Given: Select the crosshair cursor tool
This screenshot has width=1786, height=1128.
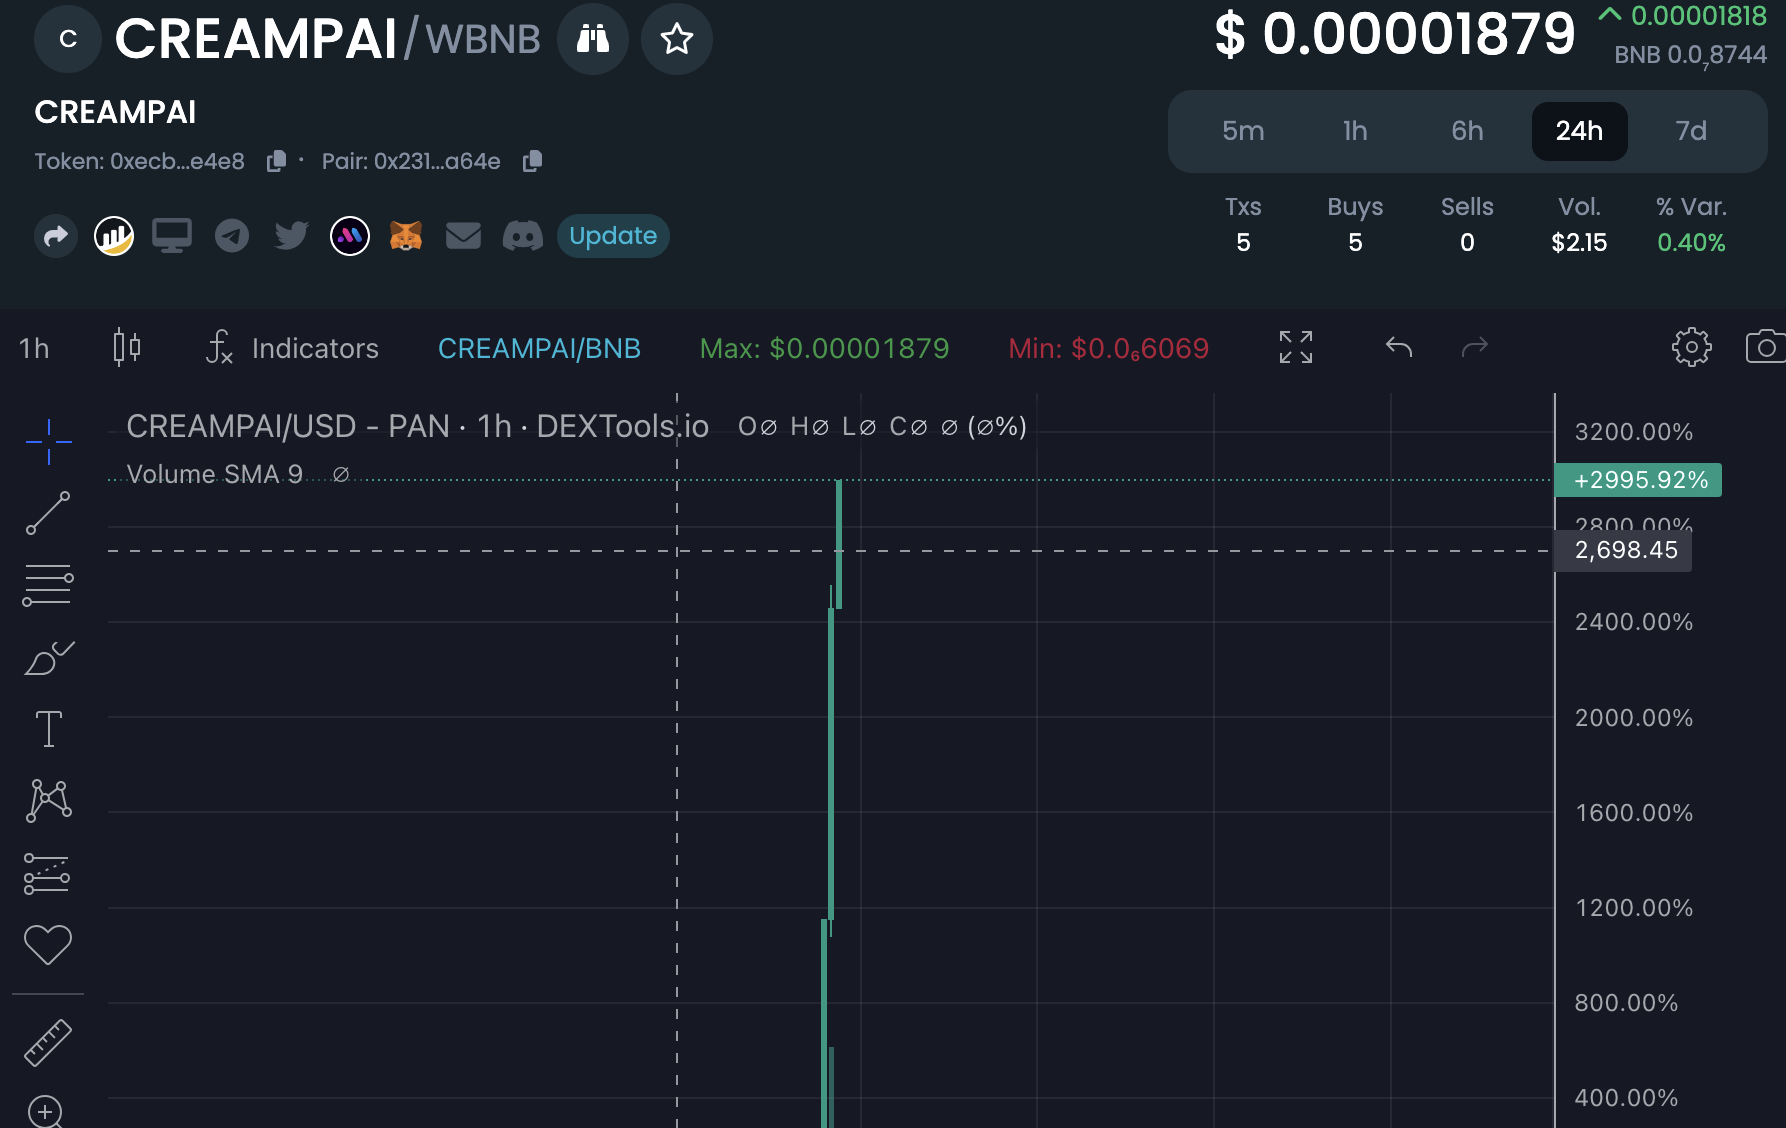Looking at the screenshot, I should click(48, 442).
